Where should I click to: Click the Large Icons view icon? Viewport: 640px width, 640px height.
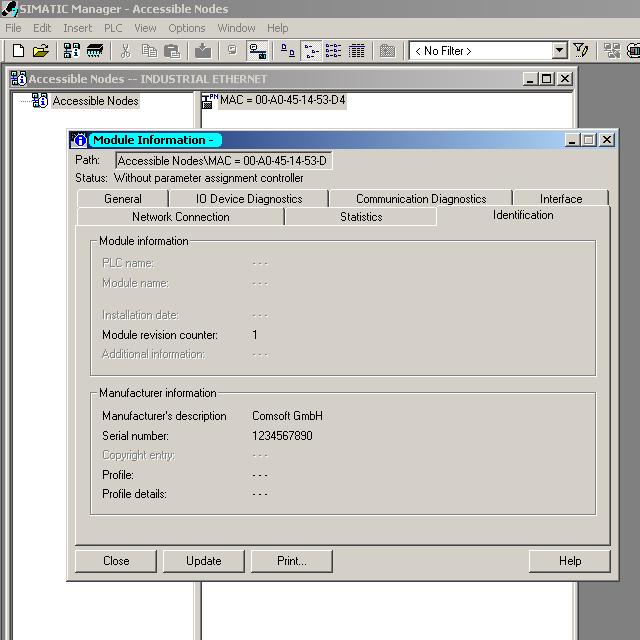coord(287,51)
